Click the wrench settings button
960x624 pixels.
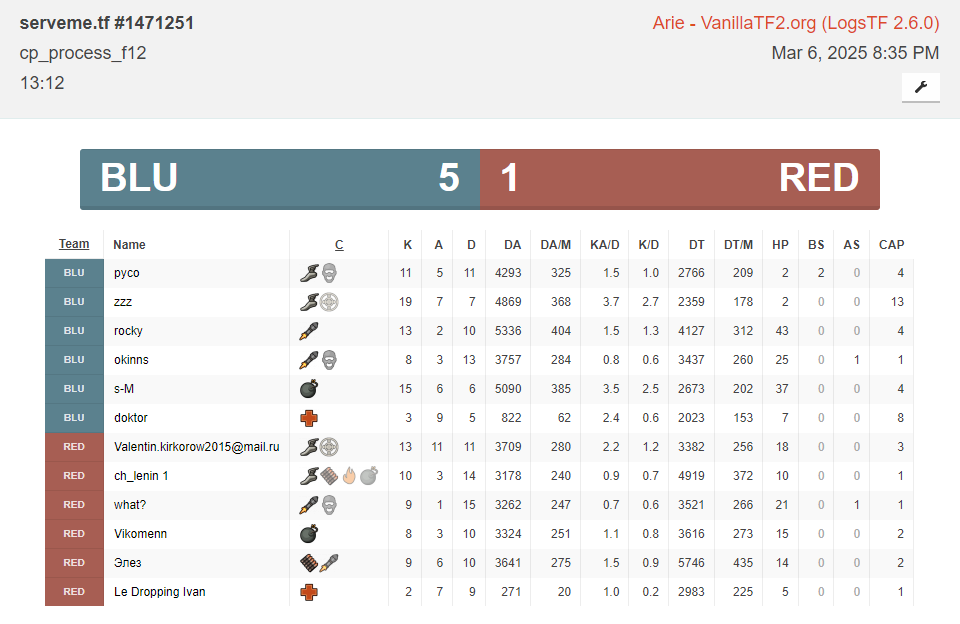(920, 87)
